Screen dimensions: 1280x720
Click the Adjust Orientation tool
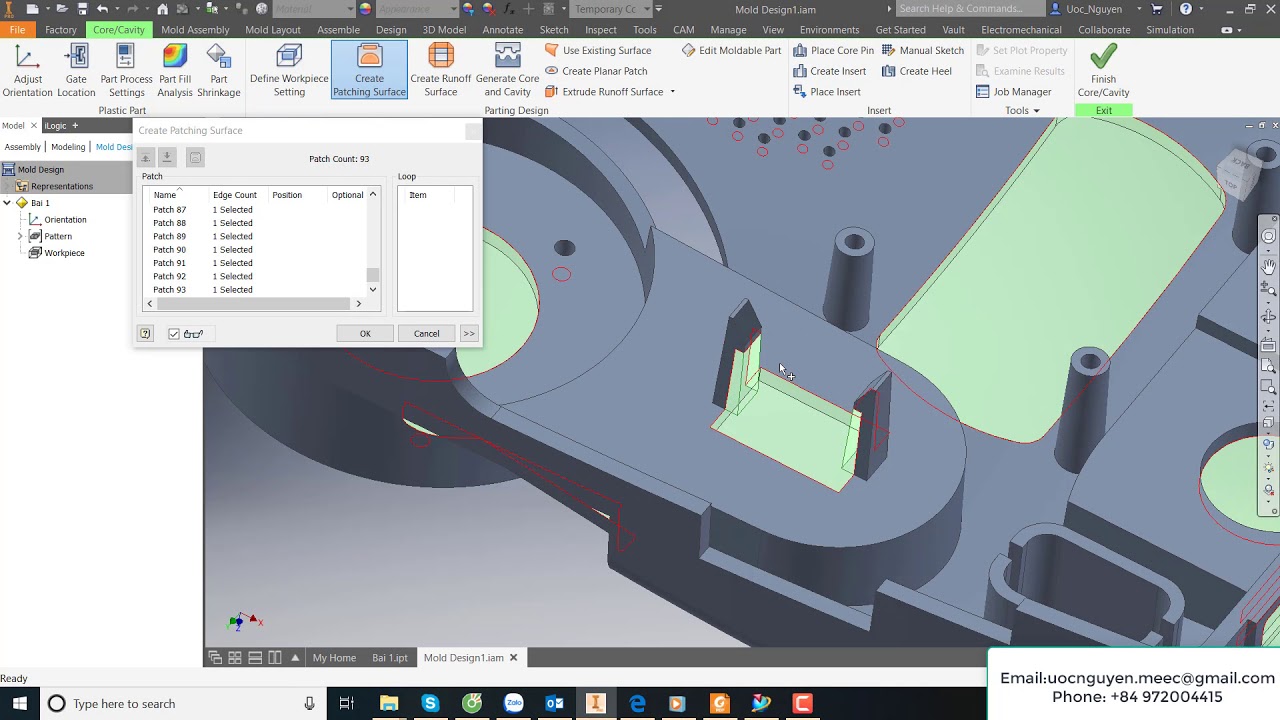(x=27, y=71)
